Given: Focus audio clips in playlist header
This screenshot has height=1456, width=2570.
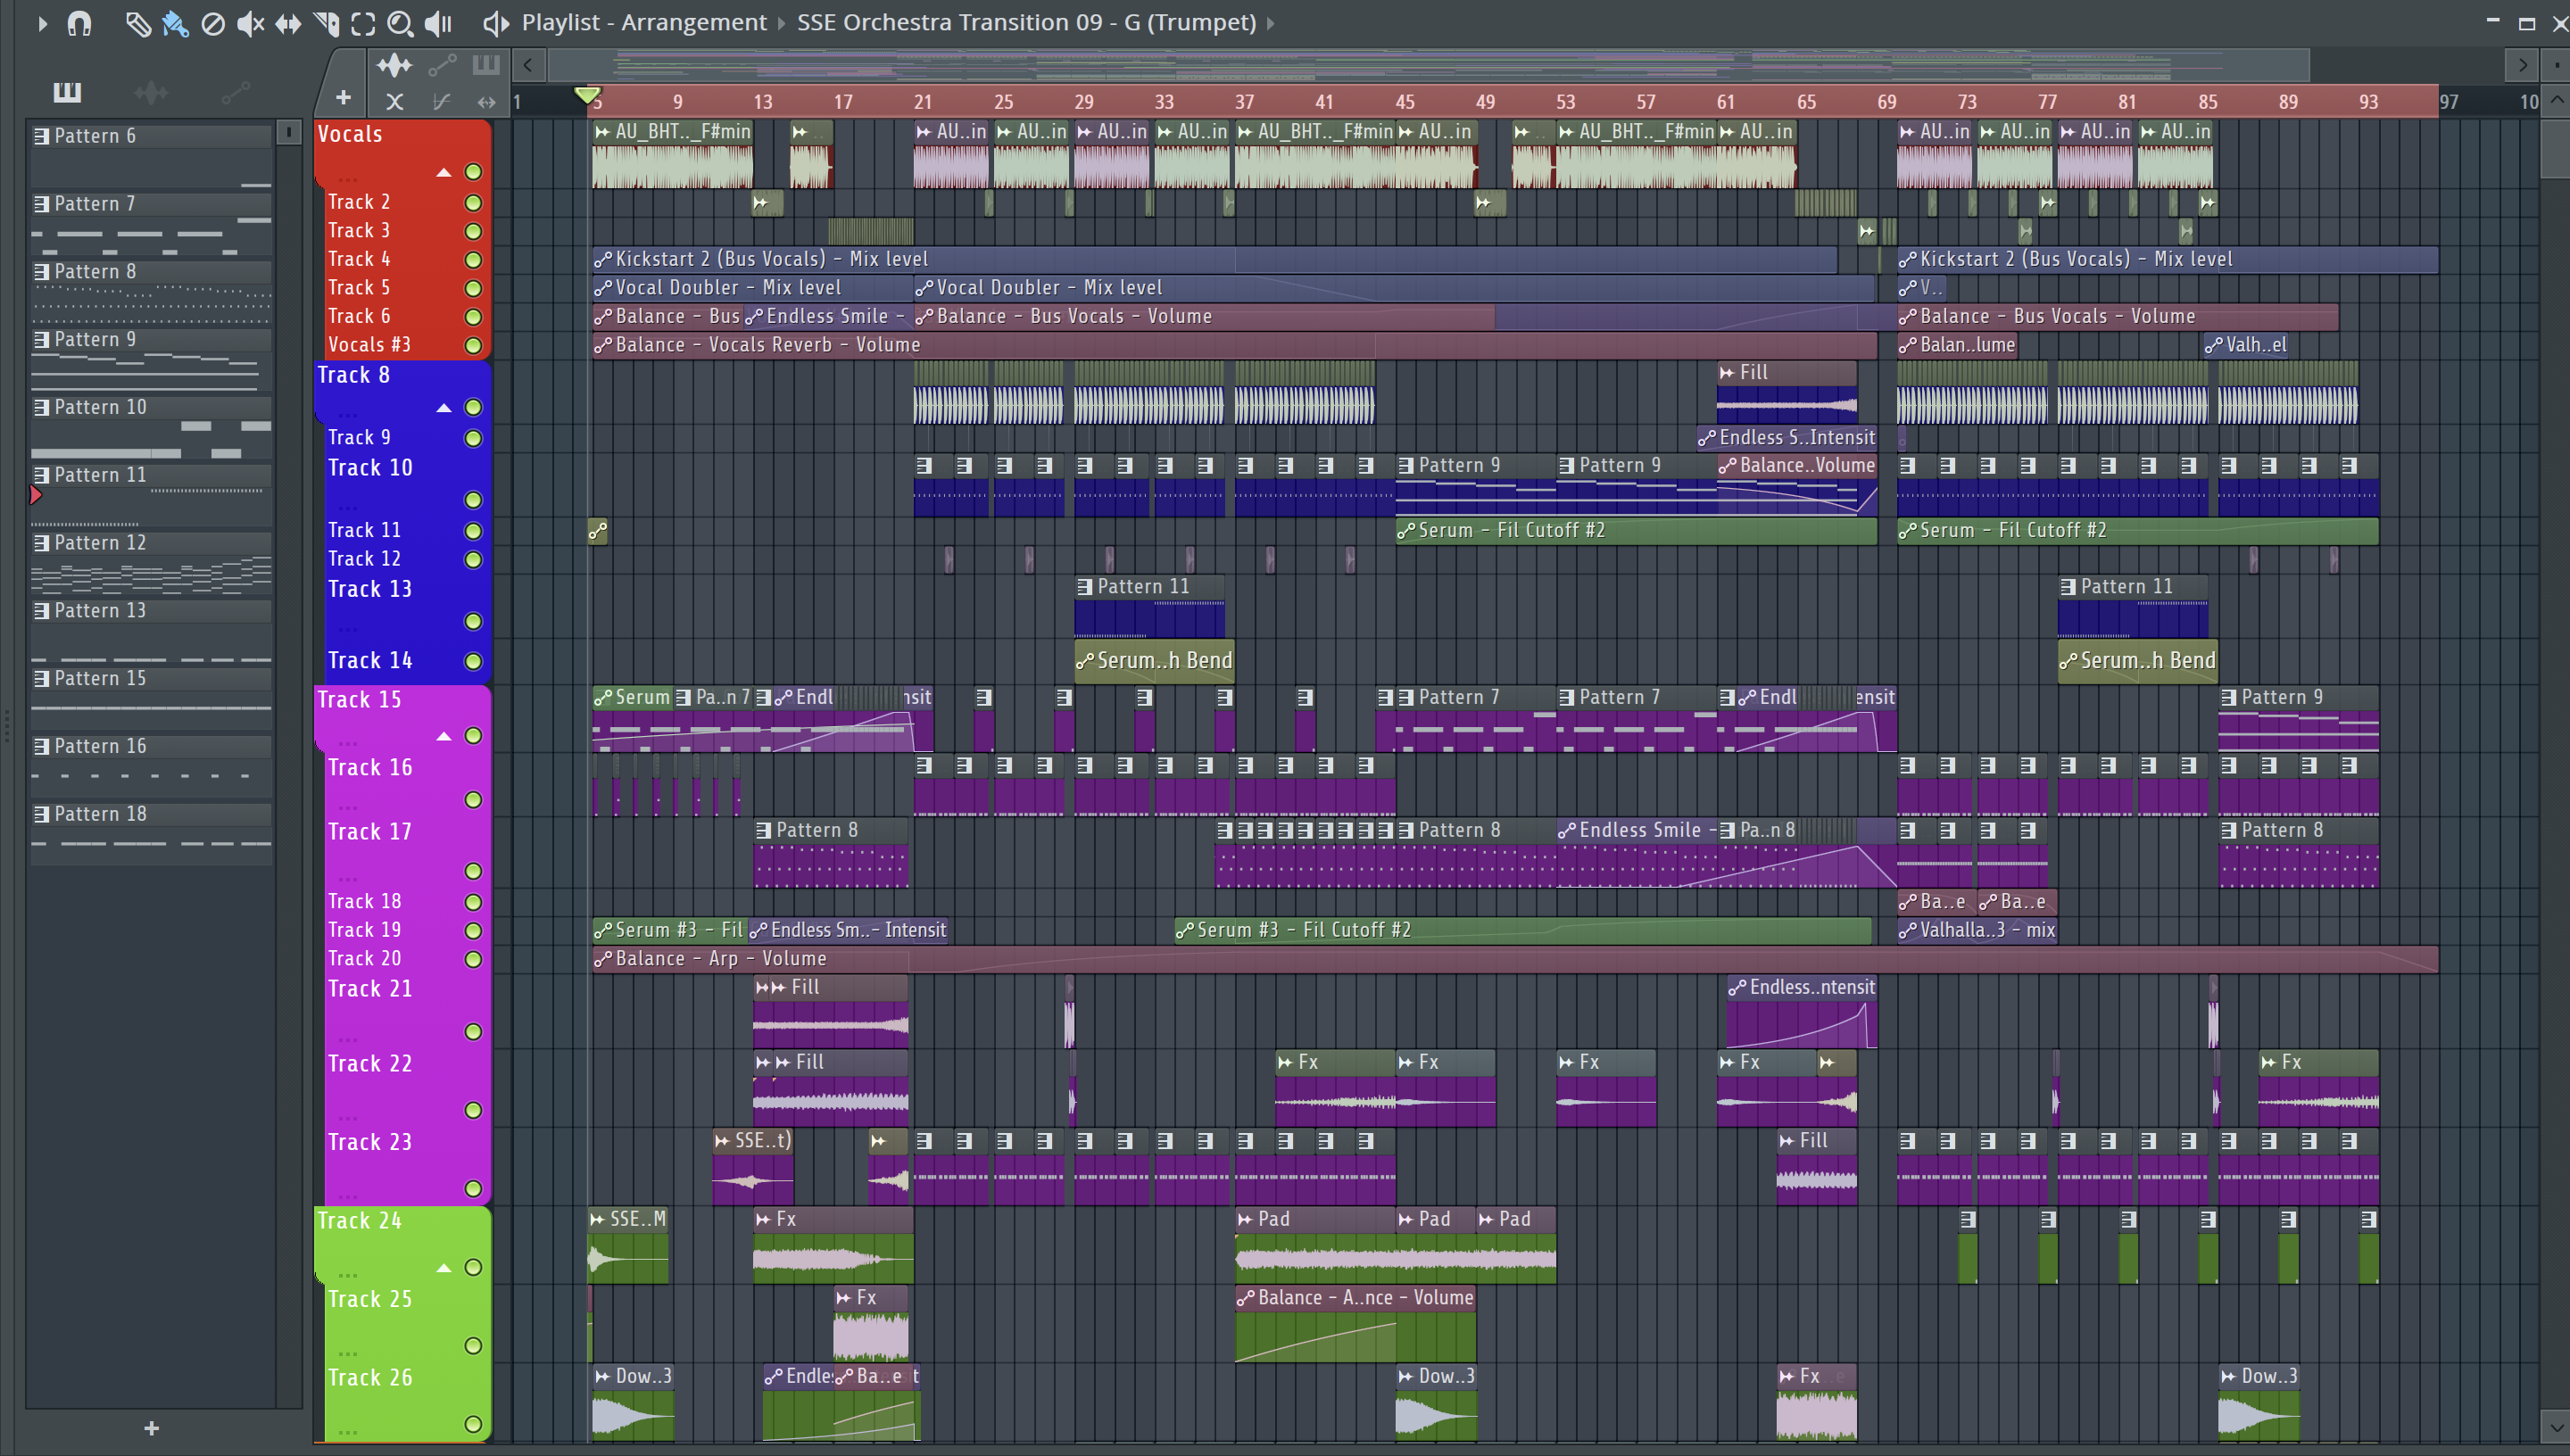Looking at the screenshot, I should pyautogui.click(x=394, y=66).
